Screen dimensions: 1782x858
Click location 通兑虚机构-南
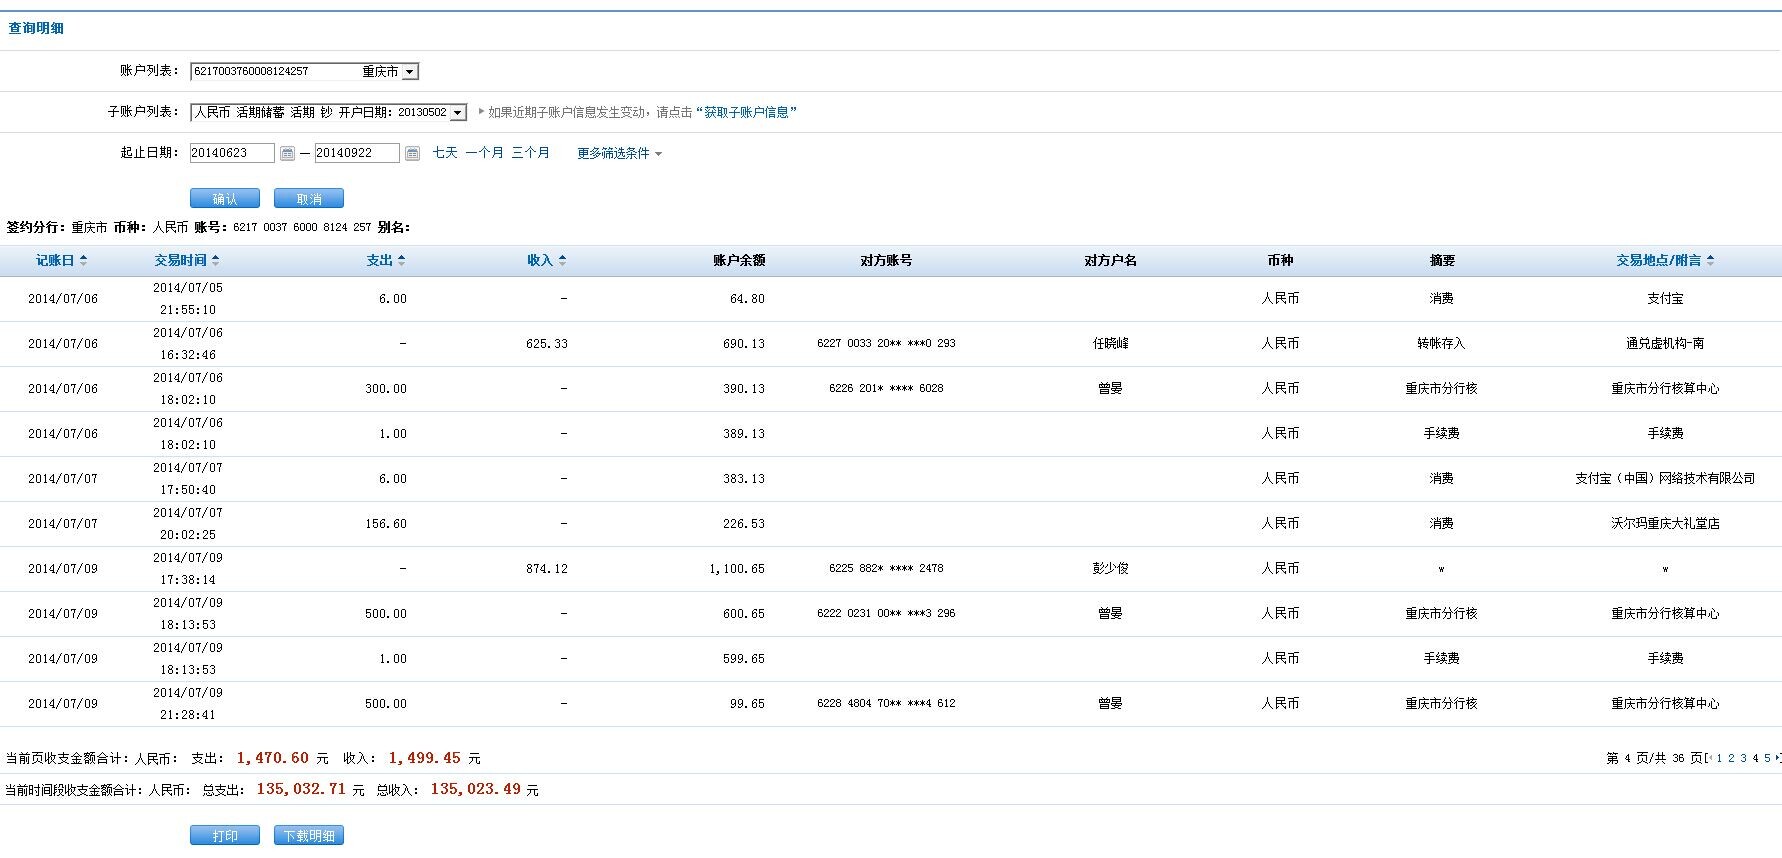pyautogui.click(x=1665, y=343)
